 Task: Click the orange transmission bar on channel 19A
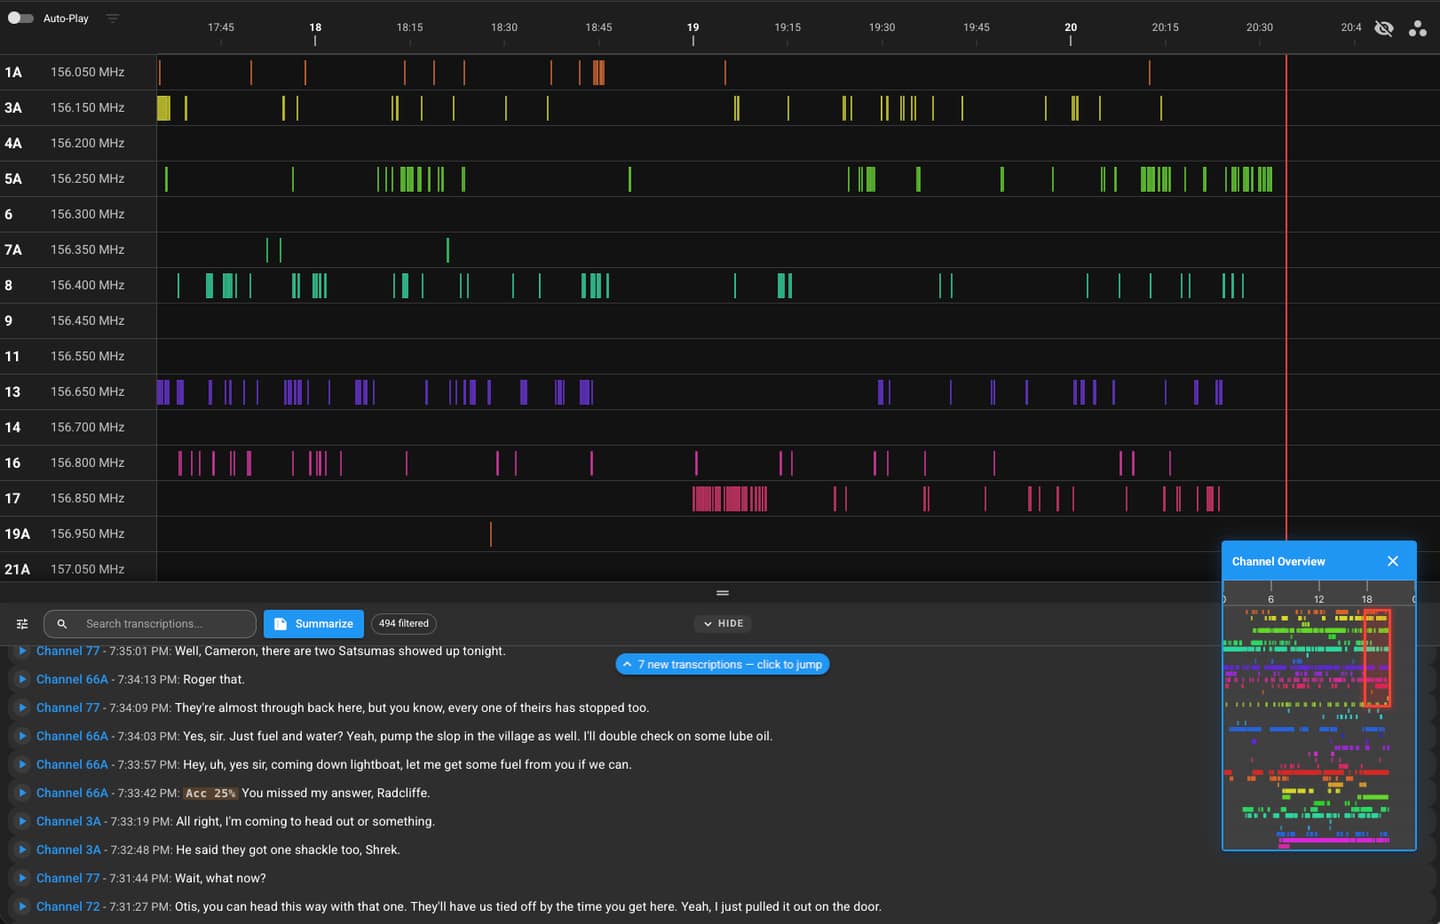(491, 534)
